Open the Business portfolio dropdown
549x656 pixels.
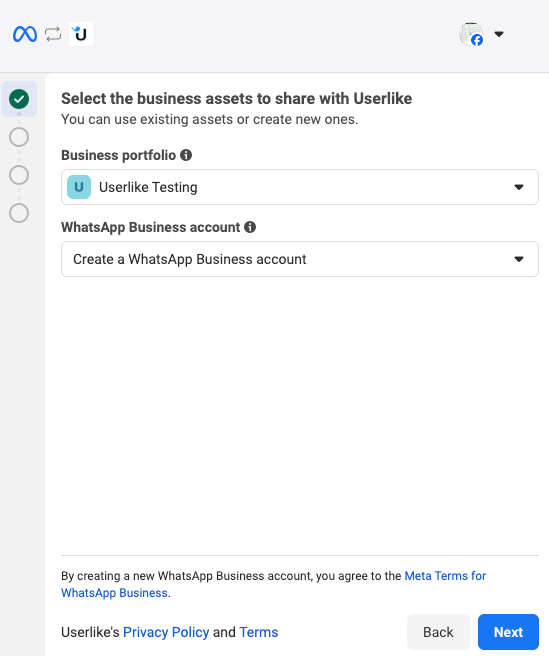point(300,187)
